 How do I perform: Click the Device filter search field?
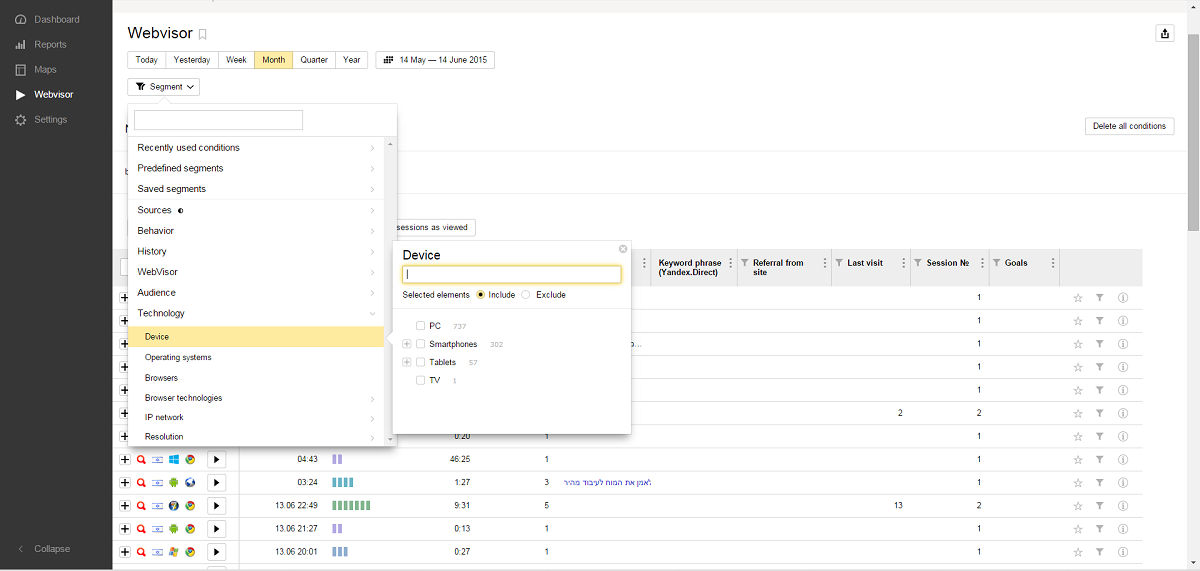pos(512,274)
